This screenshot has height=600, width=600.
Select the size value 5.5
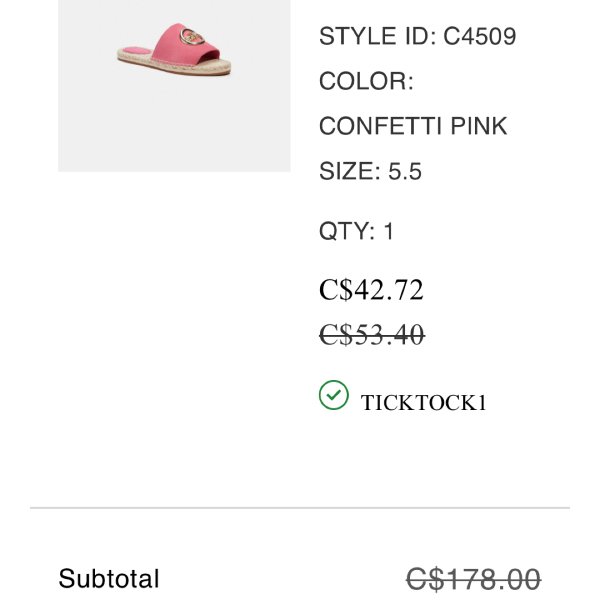coord(405,171)
